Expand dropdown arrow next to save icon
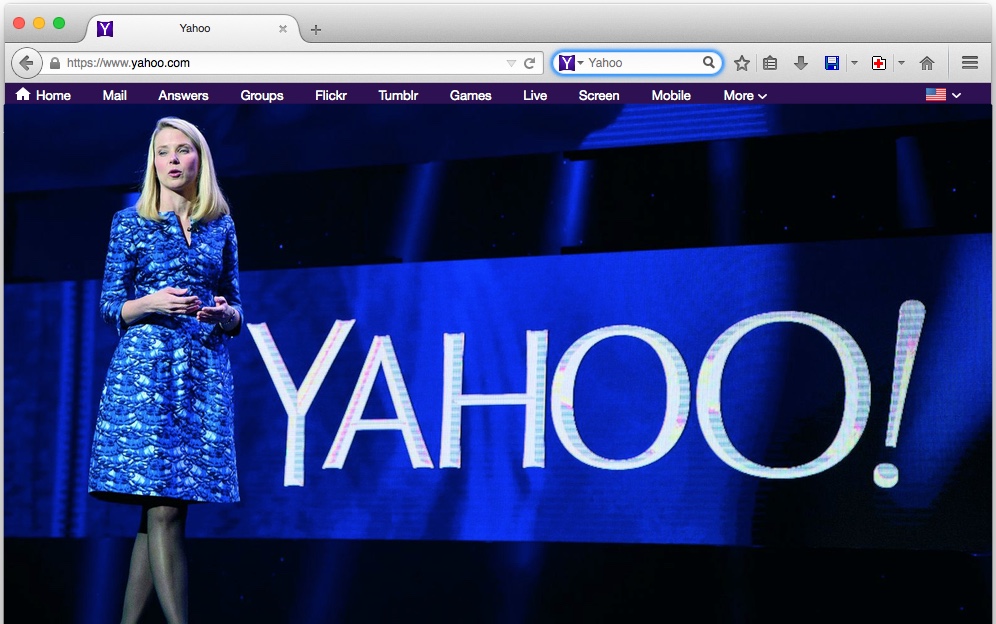Viewport: 996px width, 624px height. [854, 63]
